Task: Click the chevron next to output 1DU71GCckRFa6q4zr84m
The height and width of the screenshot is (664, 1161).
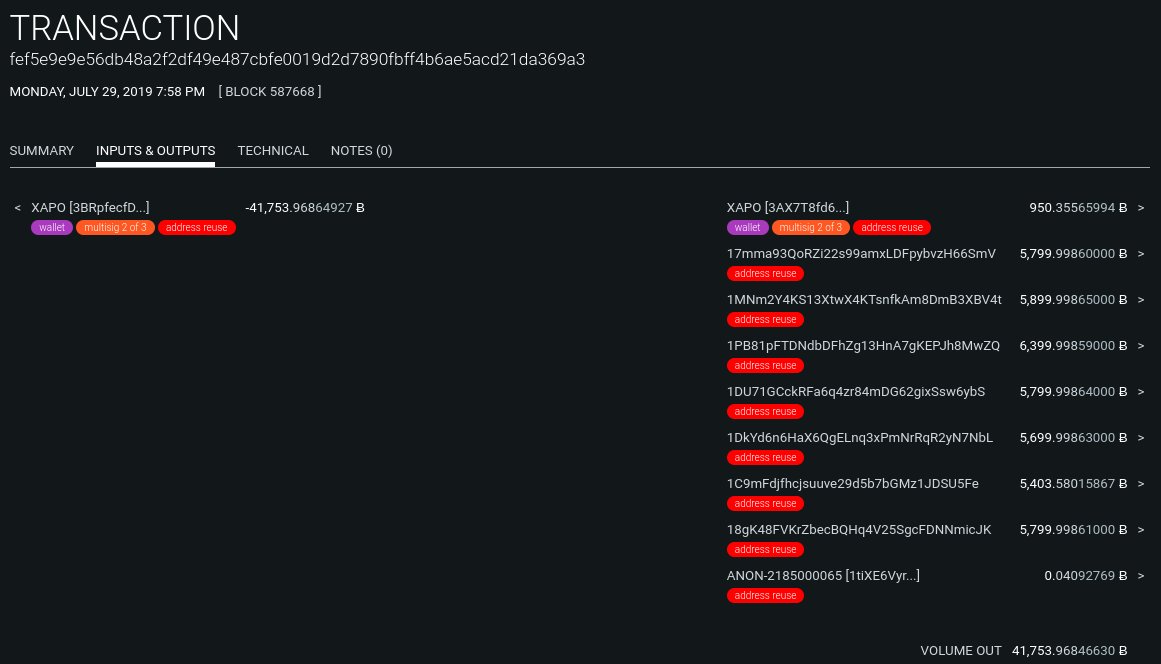Action: (1140, 391)
